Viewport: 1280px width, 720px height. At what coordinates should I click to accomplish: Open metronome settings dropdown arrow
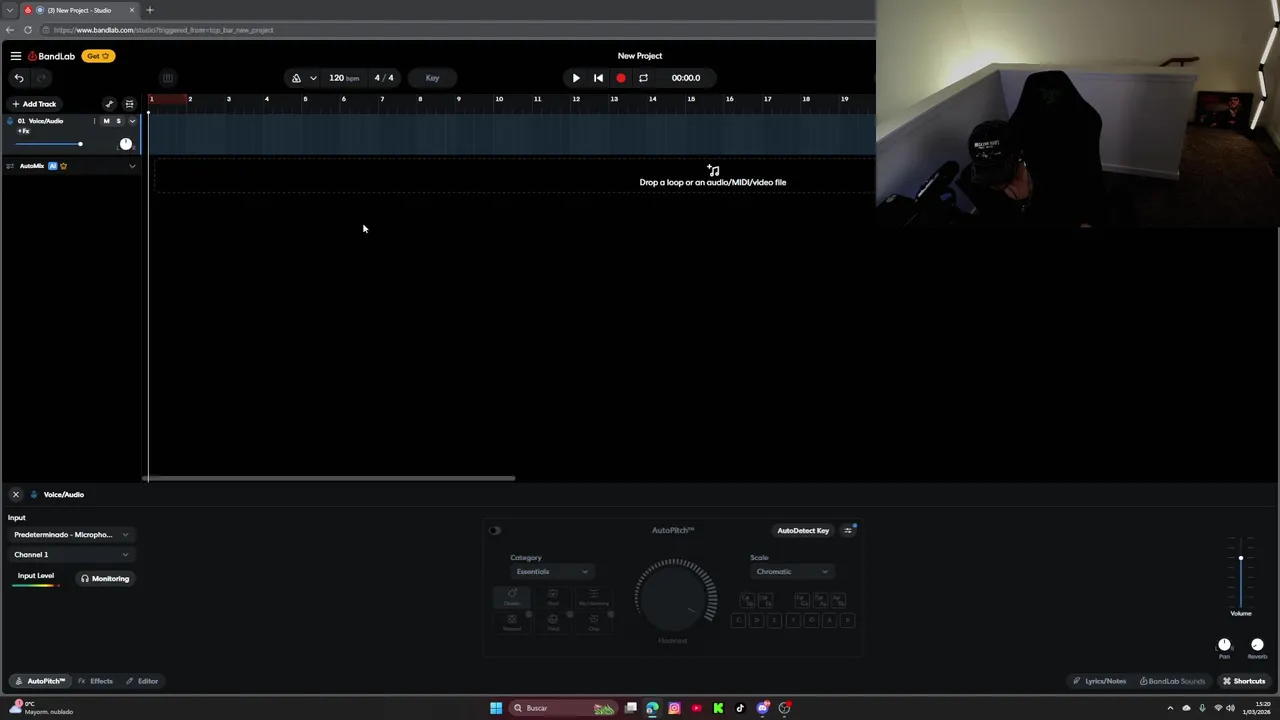pos(313,78)
